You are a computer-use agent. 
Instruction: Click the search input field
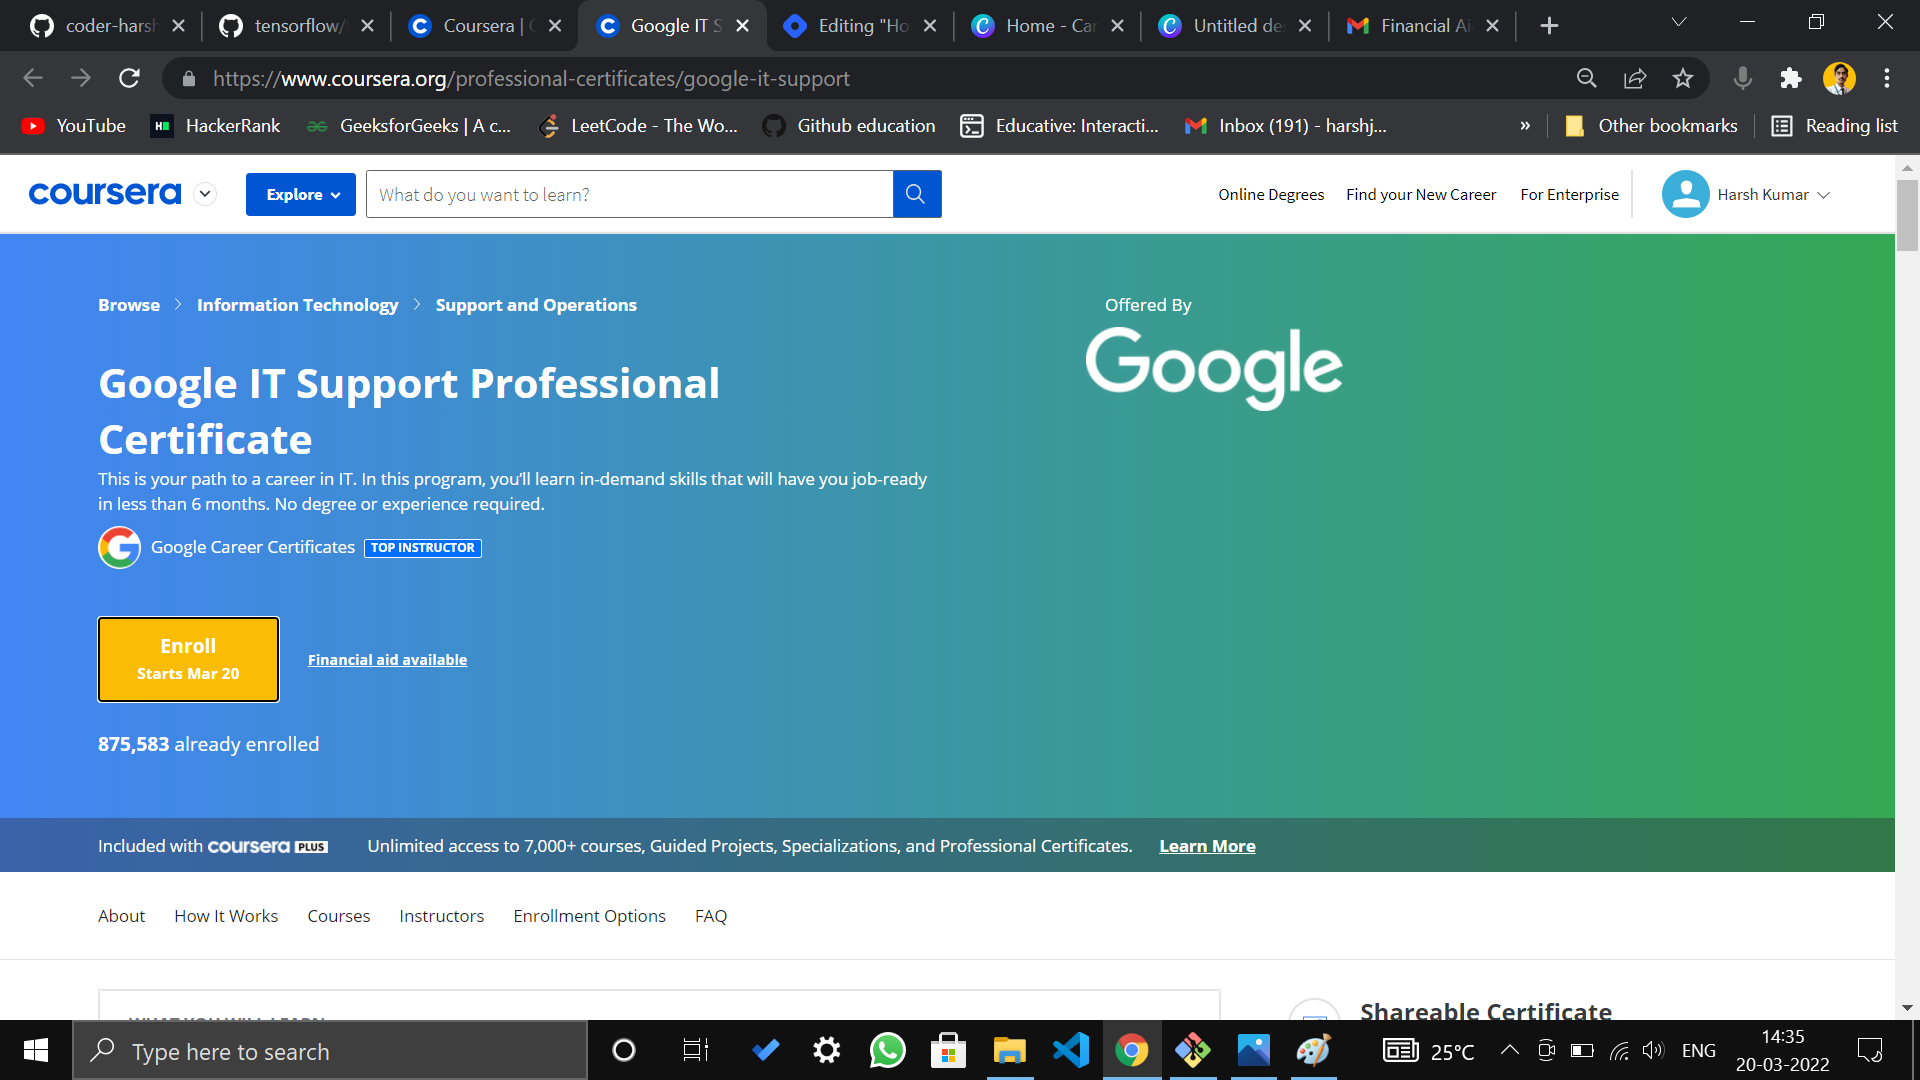(x=629, y=194)
